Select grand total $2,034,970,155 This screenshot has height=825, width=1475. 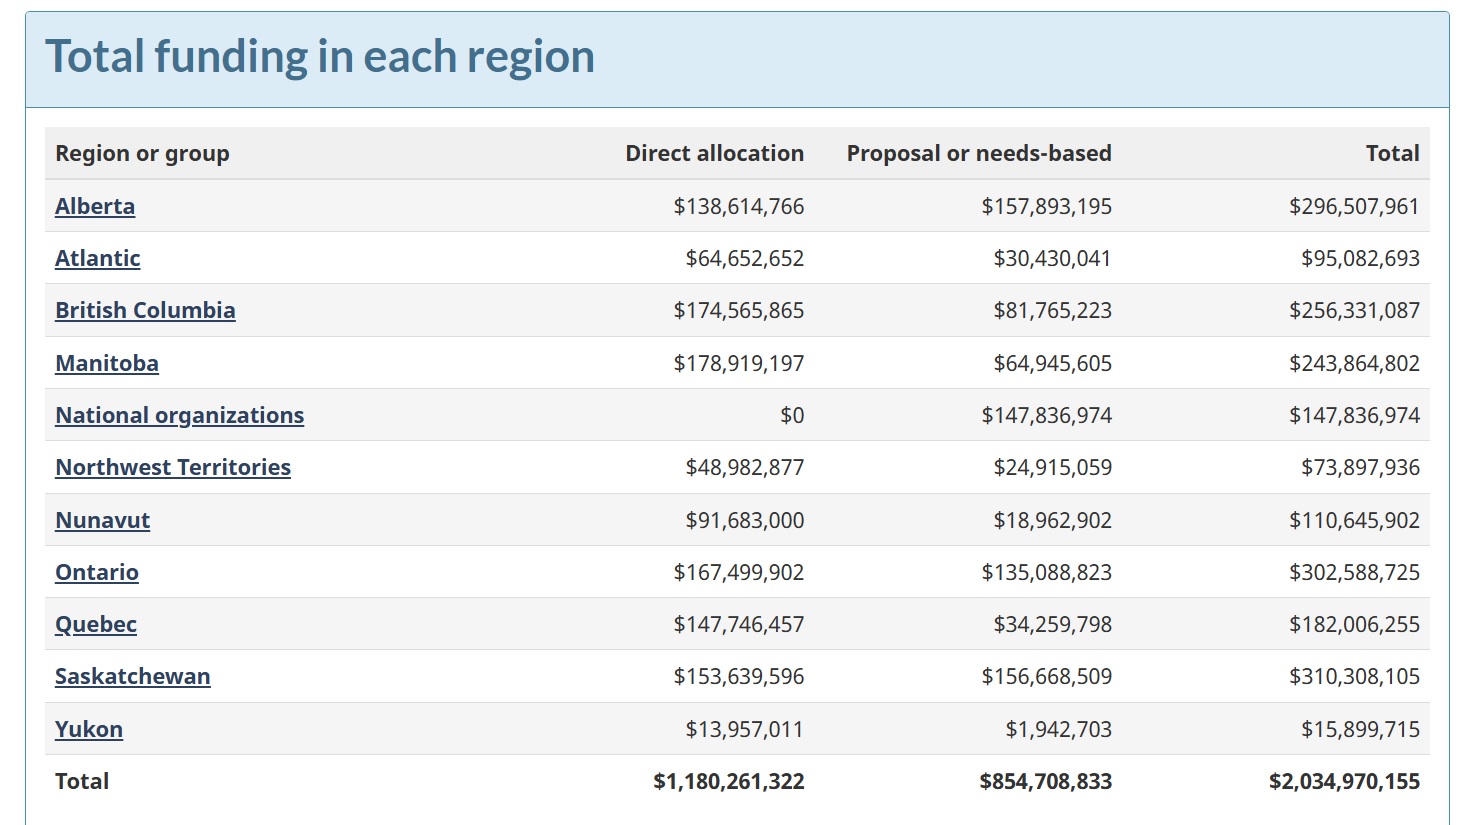click(1344, 781)
